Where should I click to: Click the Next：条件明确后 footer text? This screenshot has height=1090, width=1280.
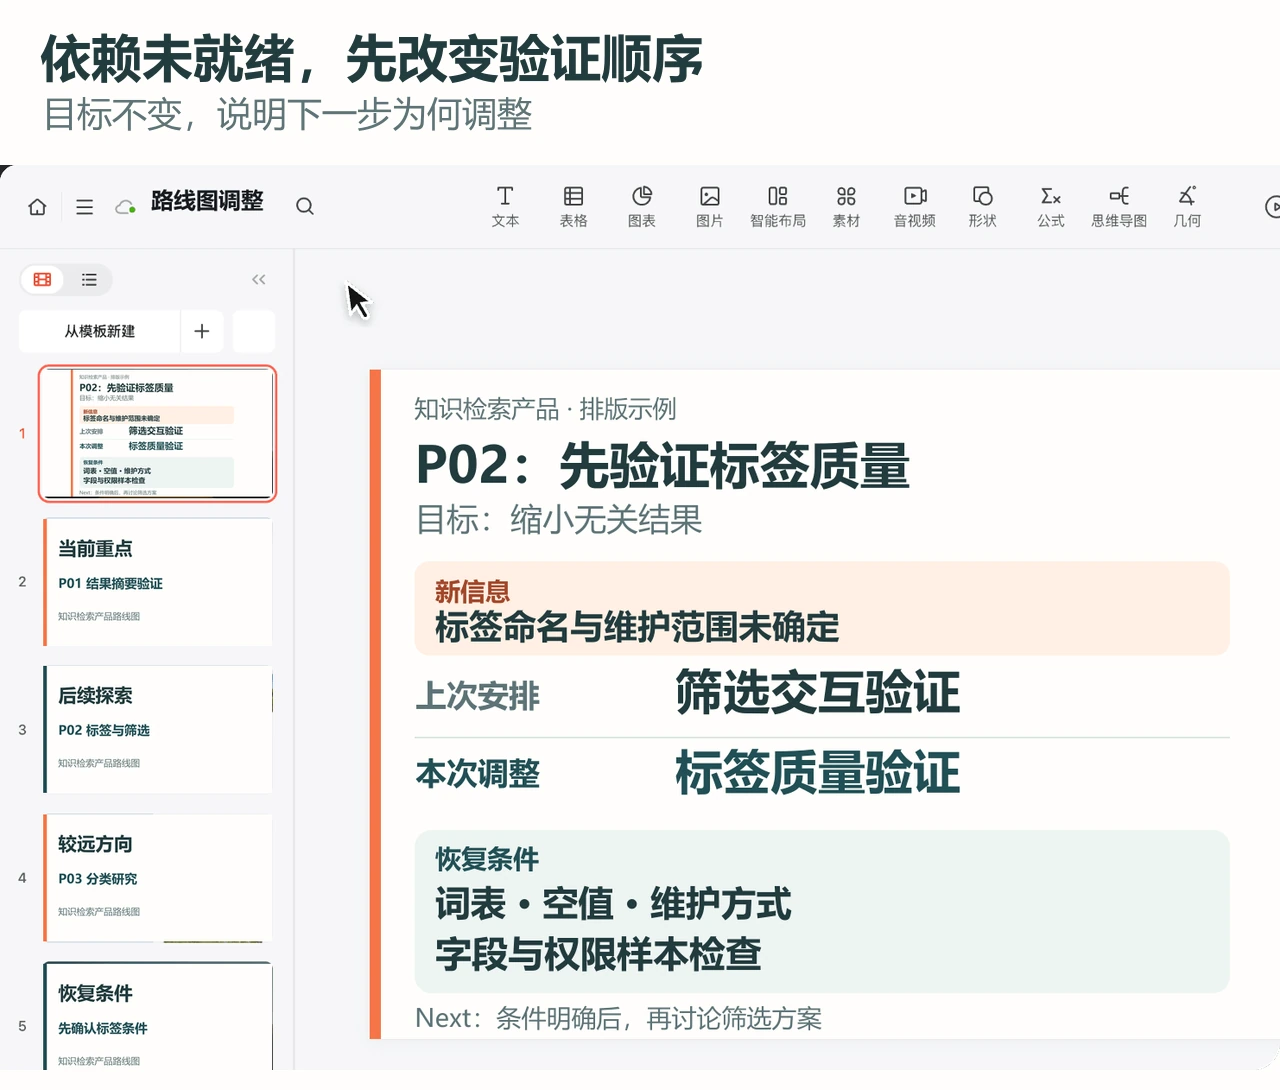tap(618, 1018)
